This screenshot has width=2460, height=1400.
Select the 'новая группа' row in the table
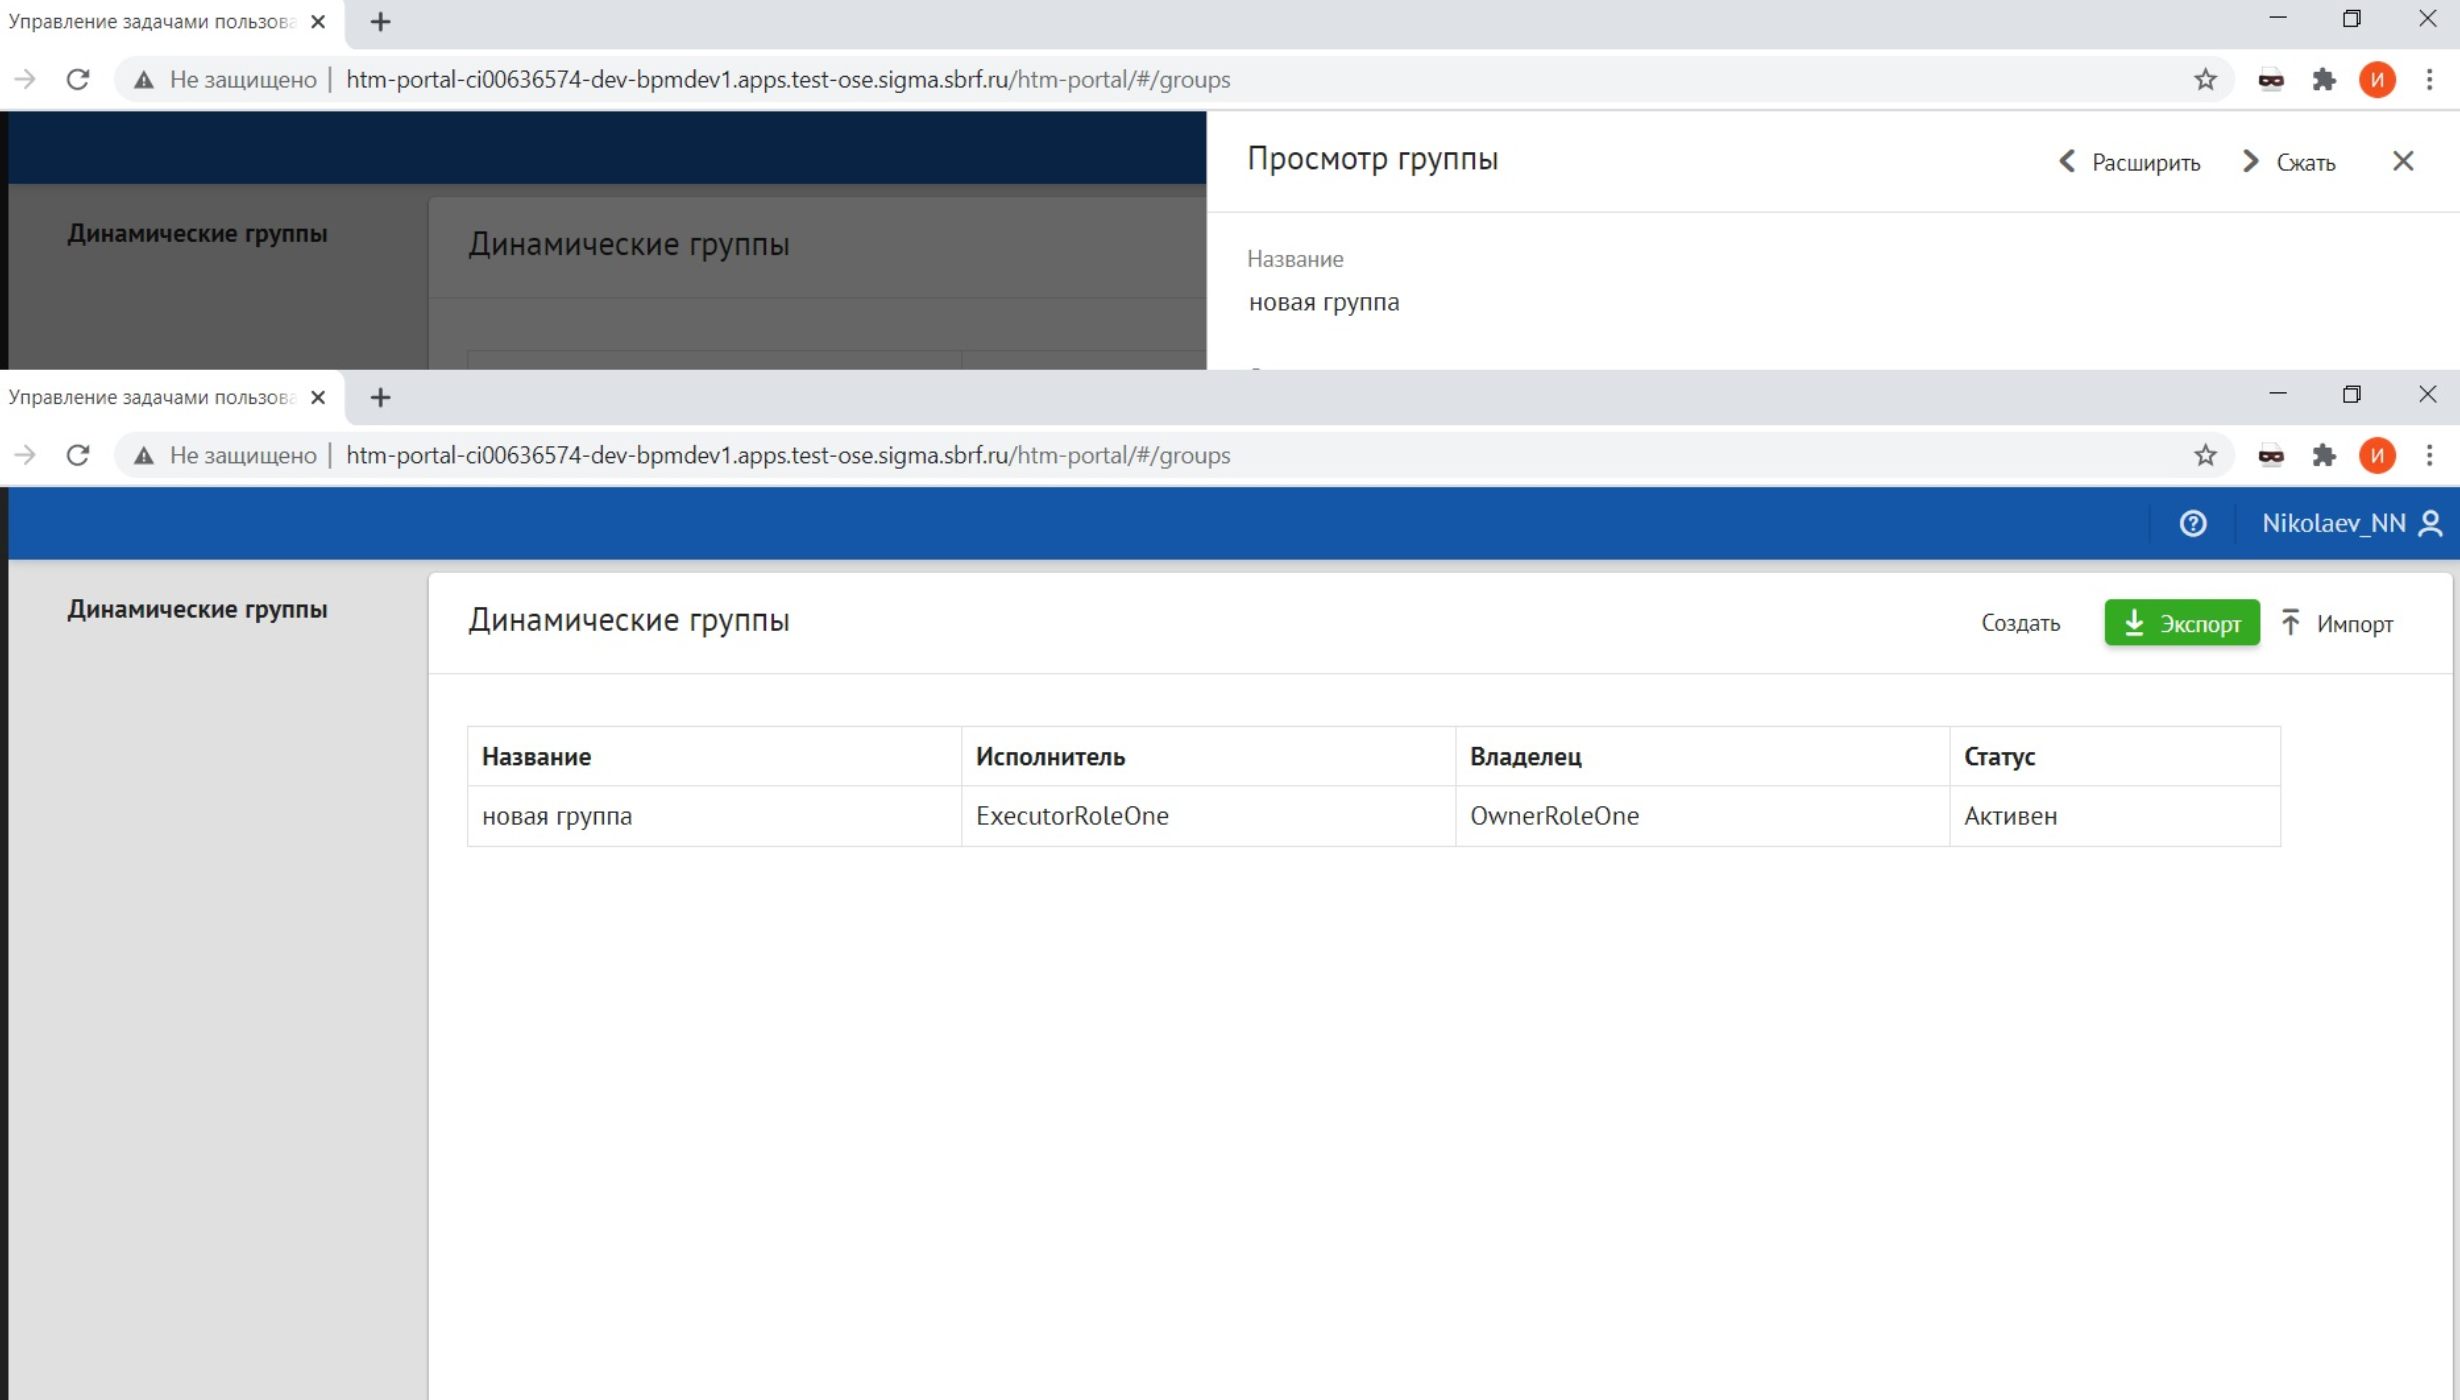point(558,816)
